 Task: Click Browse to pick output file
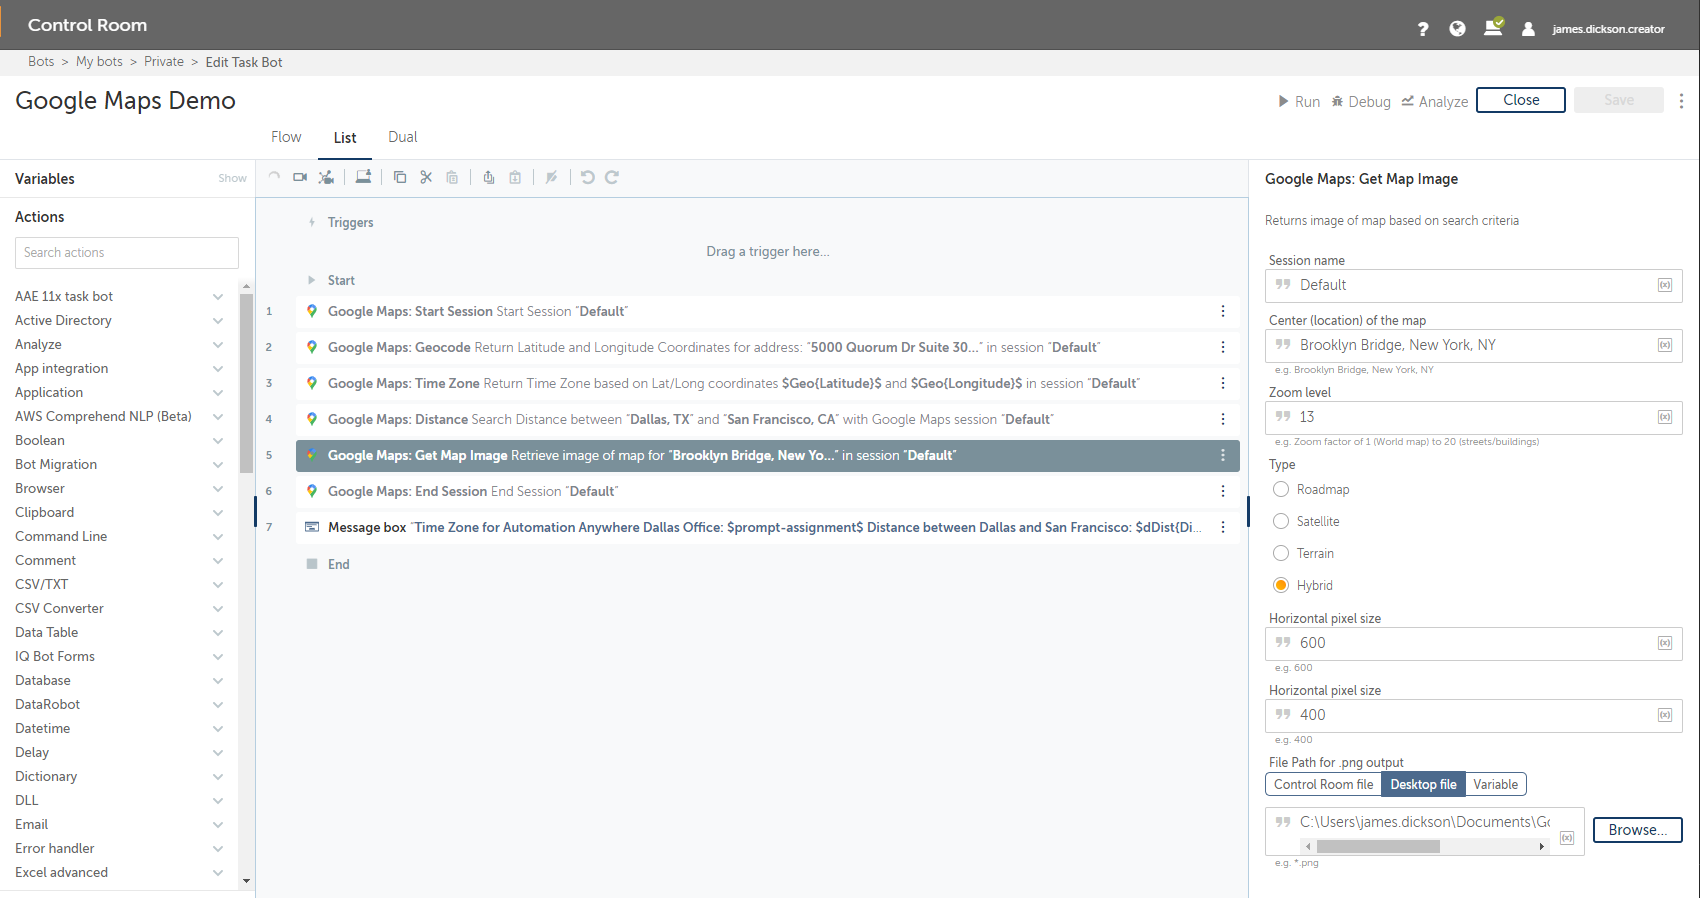(1637, 830)
